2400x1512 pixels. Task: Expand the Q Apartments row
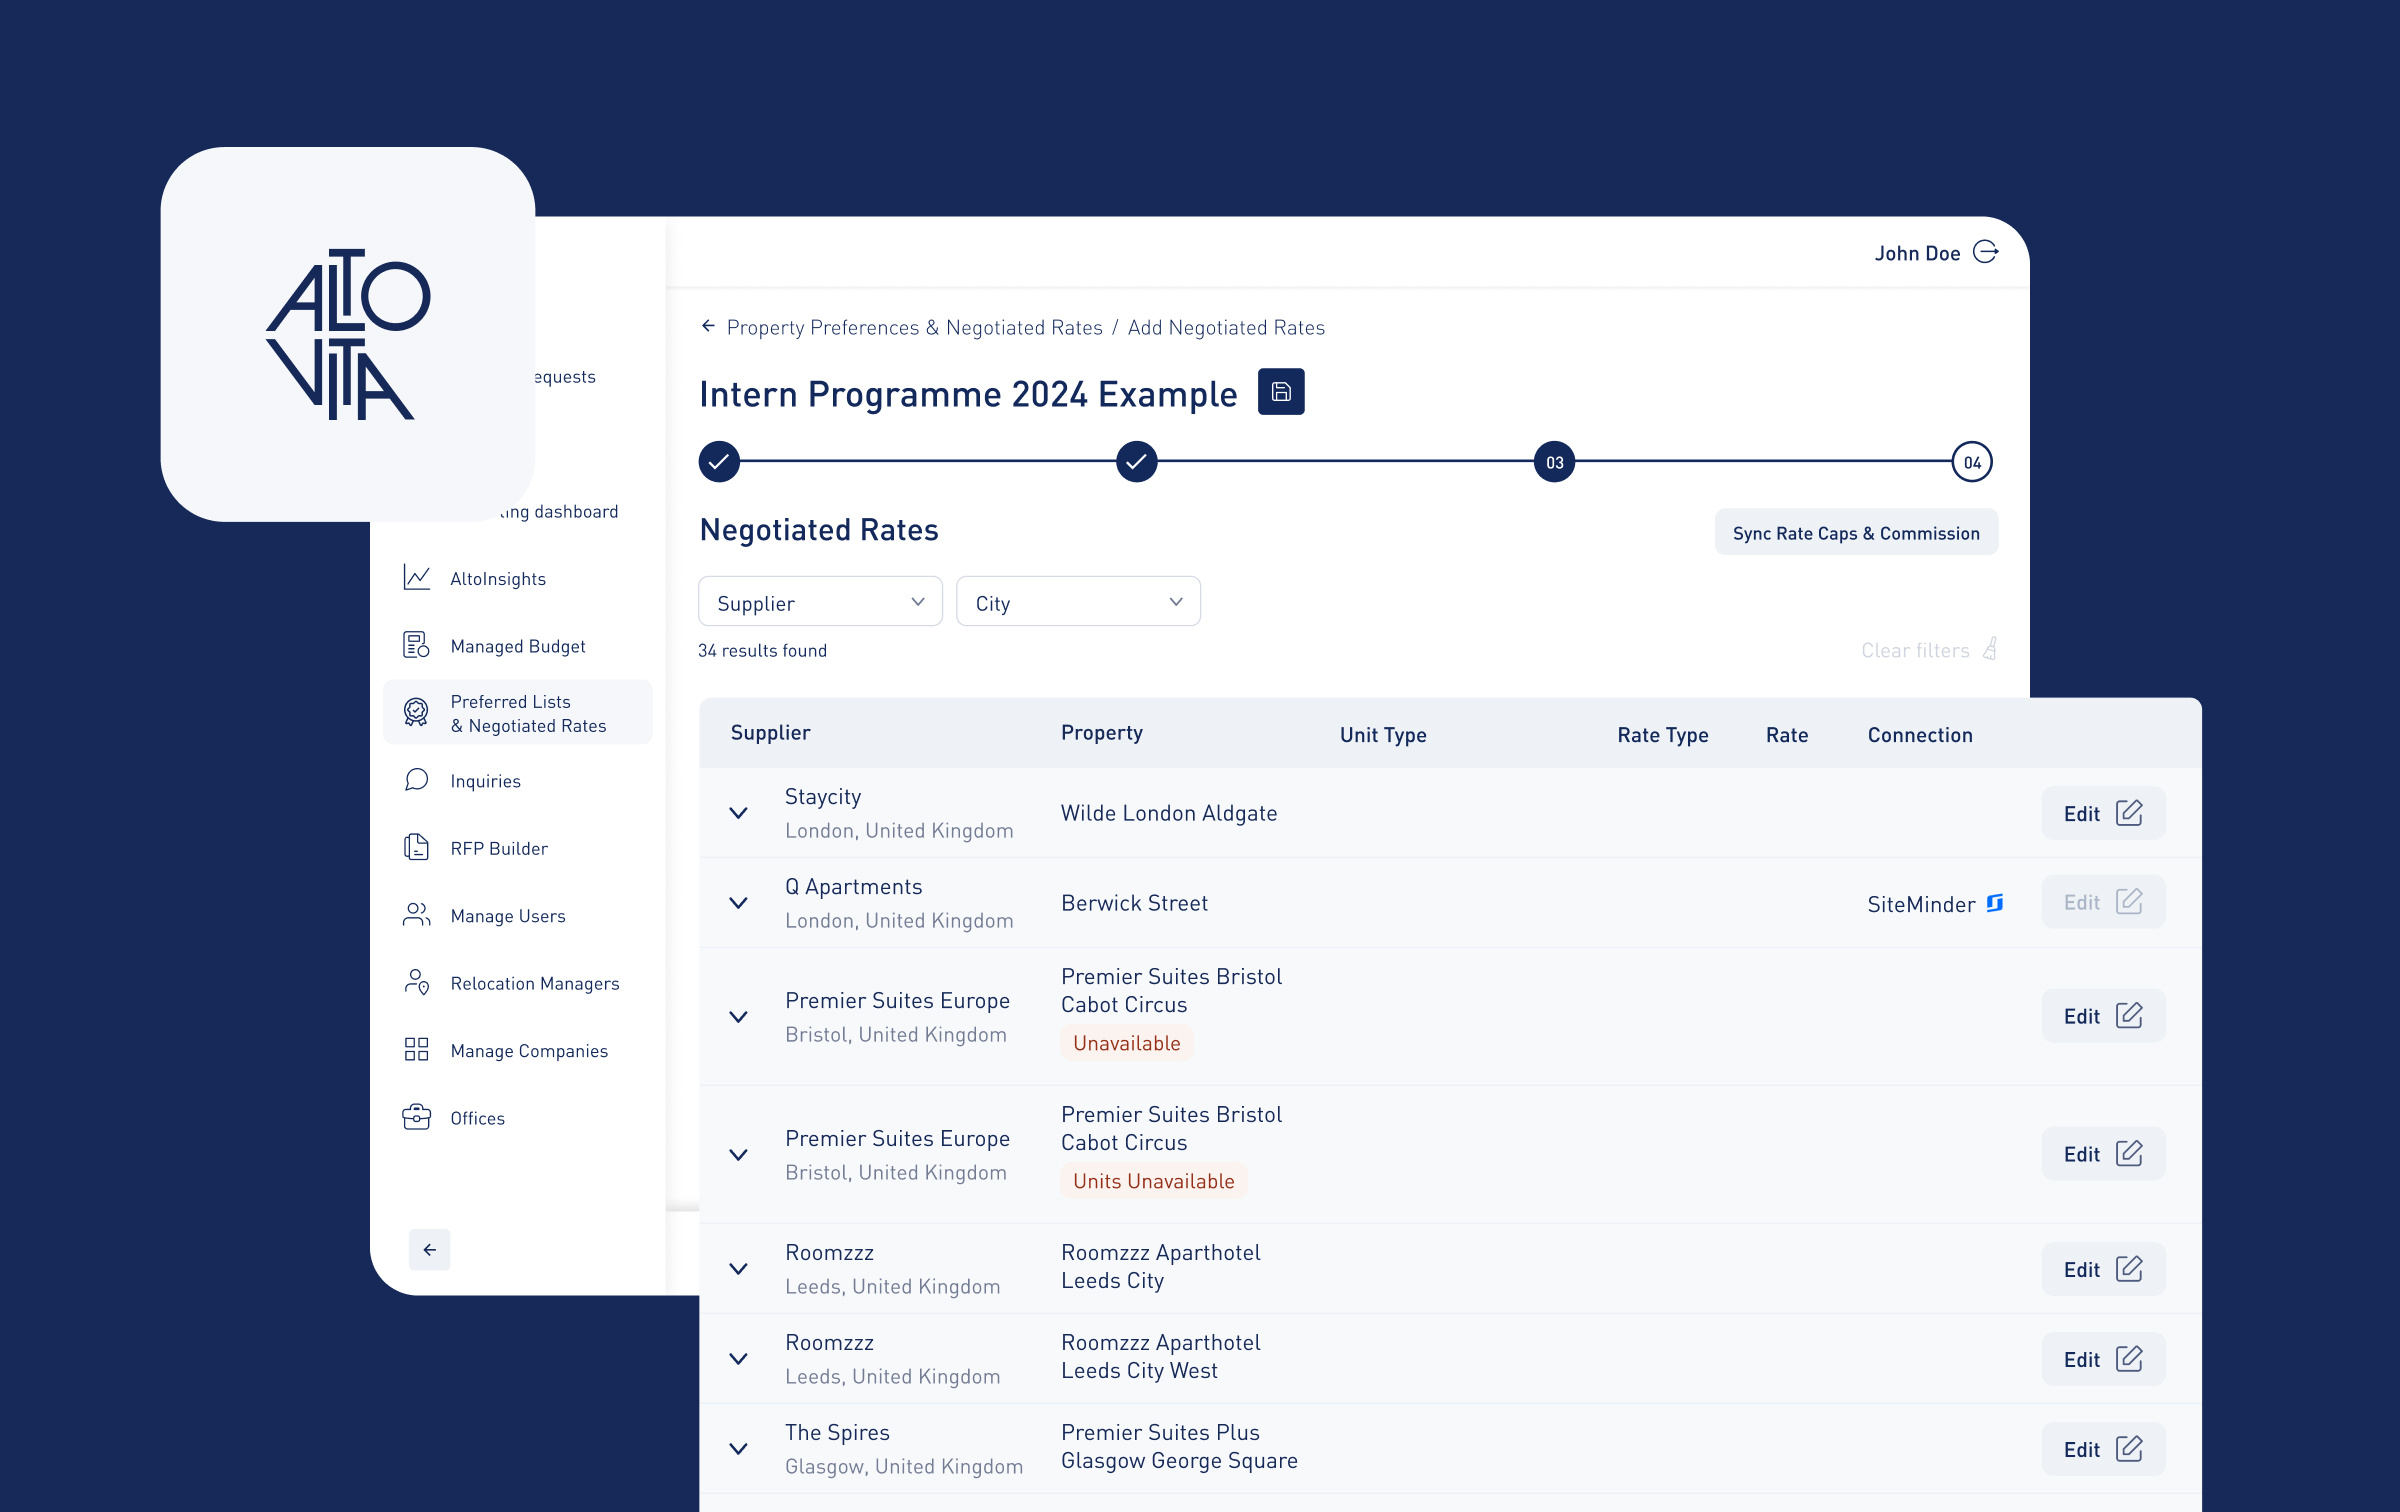click(x=738, y=903)
